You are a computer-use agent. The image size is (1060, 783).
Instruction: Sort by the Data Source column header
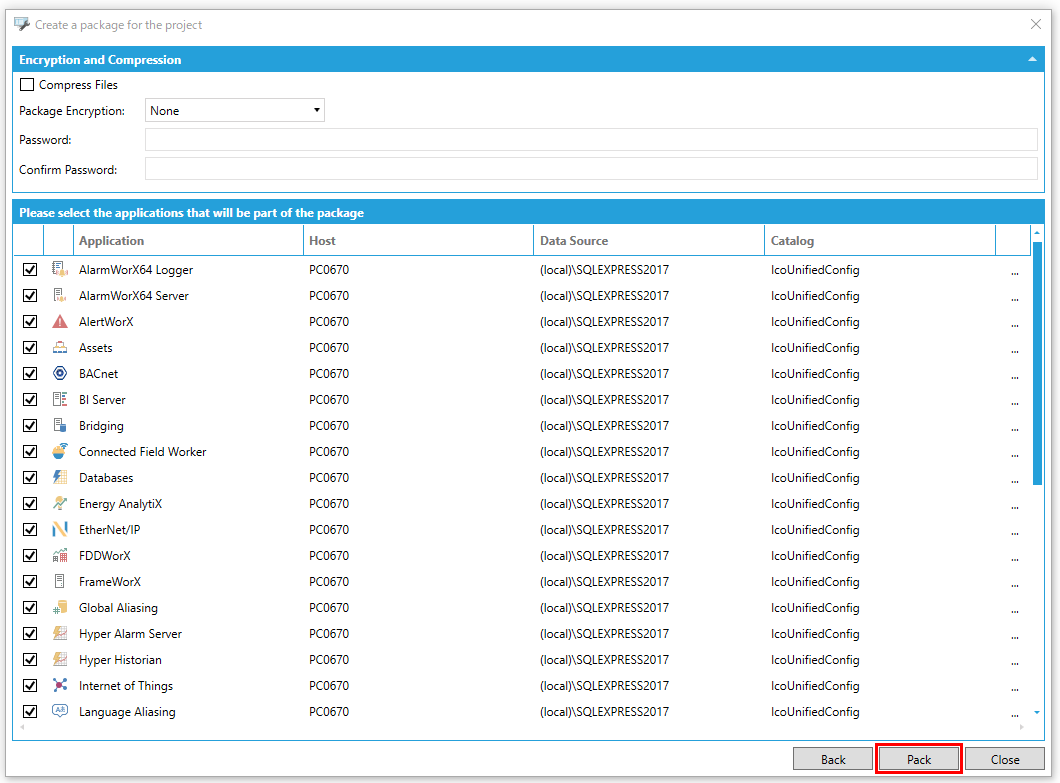click(648, 241)
